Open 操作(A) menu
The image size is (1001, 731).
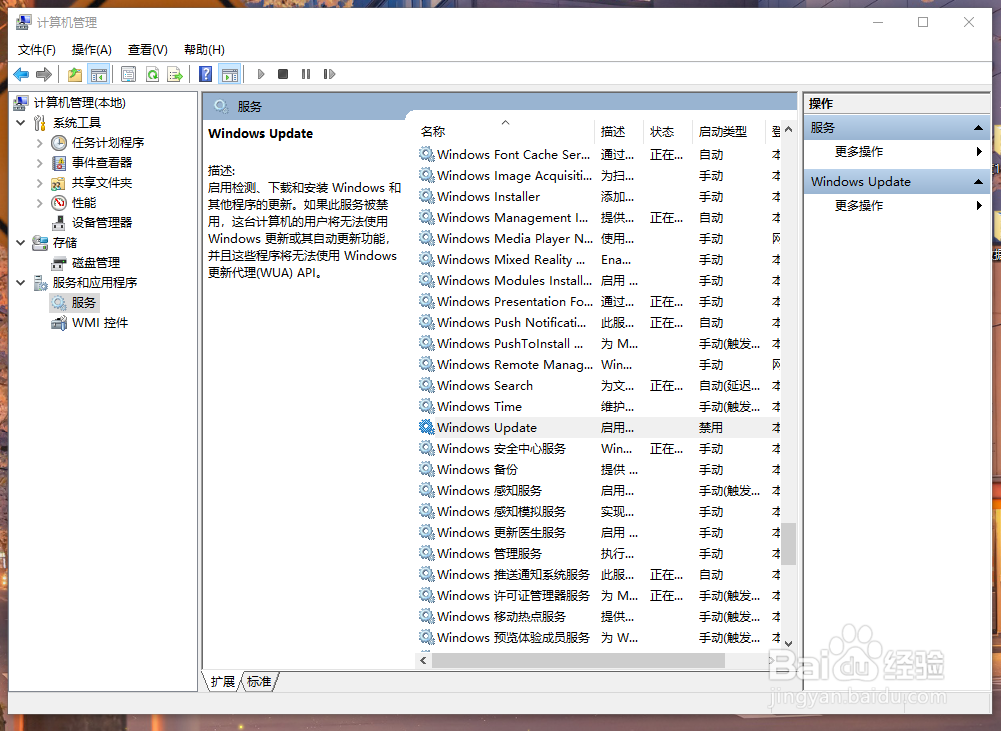tap(91, 50)
